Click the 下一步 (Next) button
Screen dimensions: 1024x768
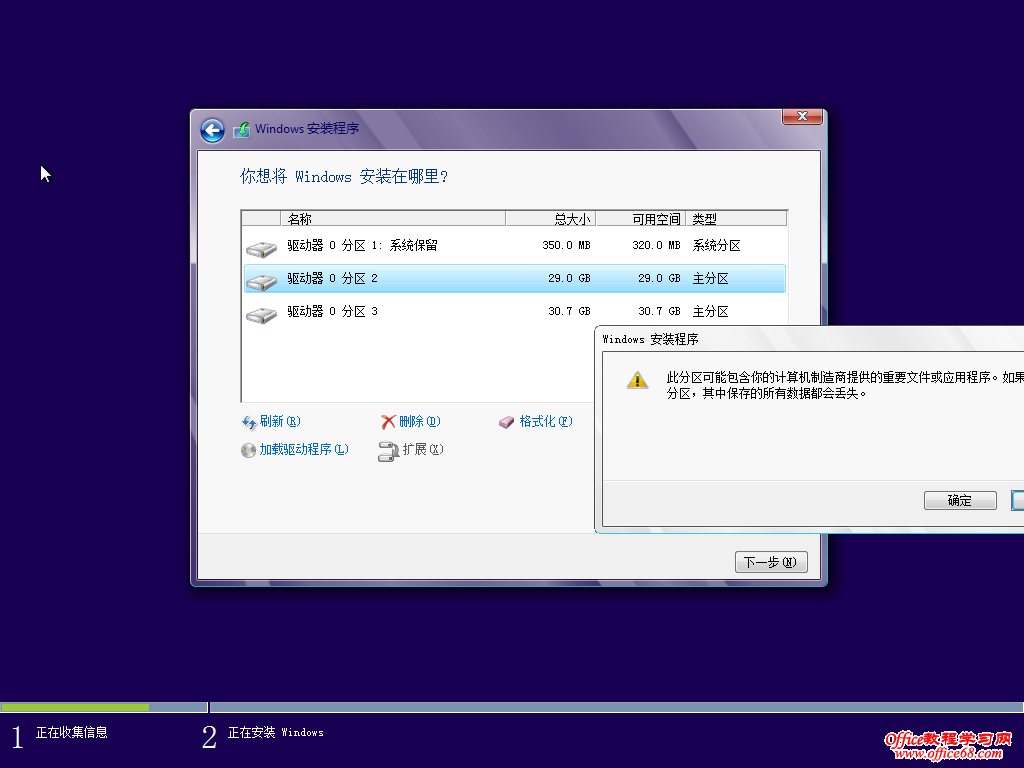[x=770, y=561]
